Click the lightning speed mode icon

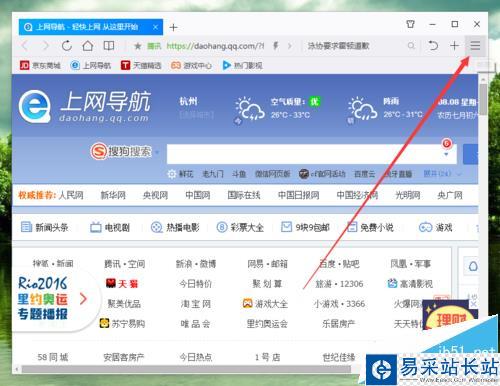276,46
